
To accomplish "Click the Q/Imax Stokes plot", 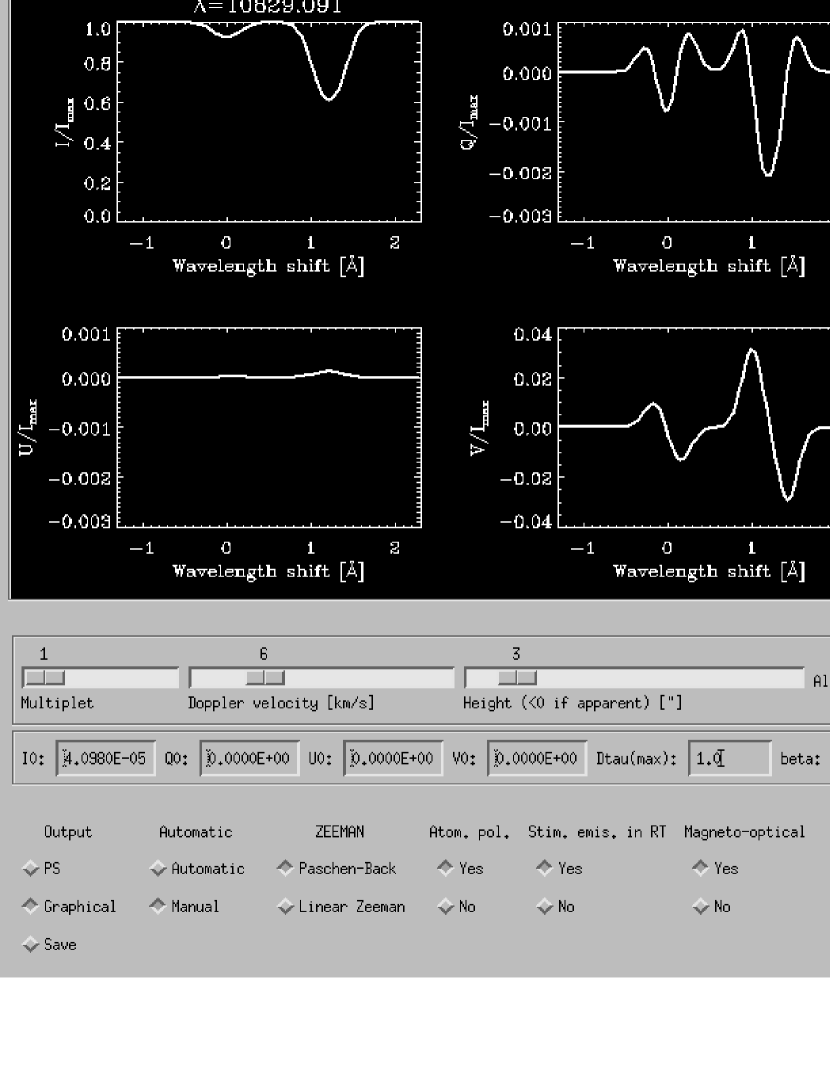I will coord(694,121).
